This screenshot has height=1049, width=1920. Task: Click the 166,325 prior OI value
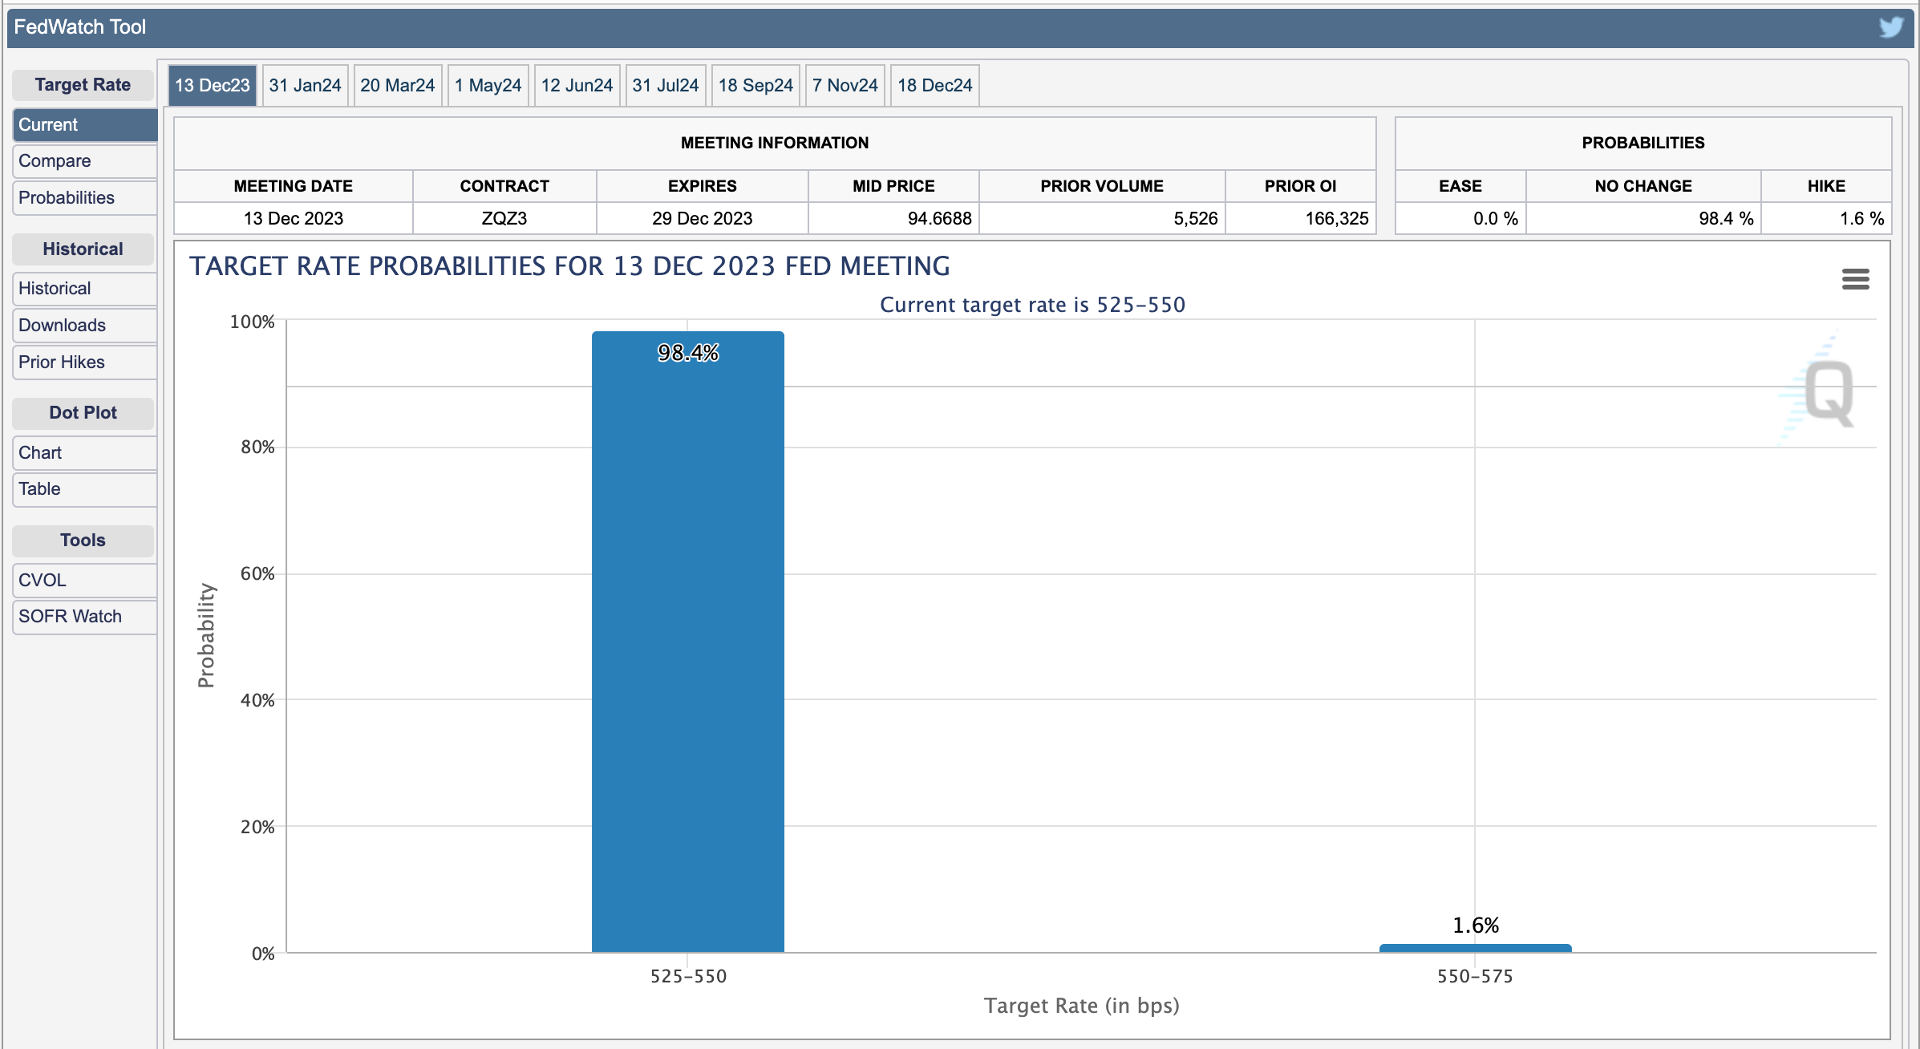(1336, 218)
